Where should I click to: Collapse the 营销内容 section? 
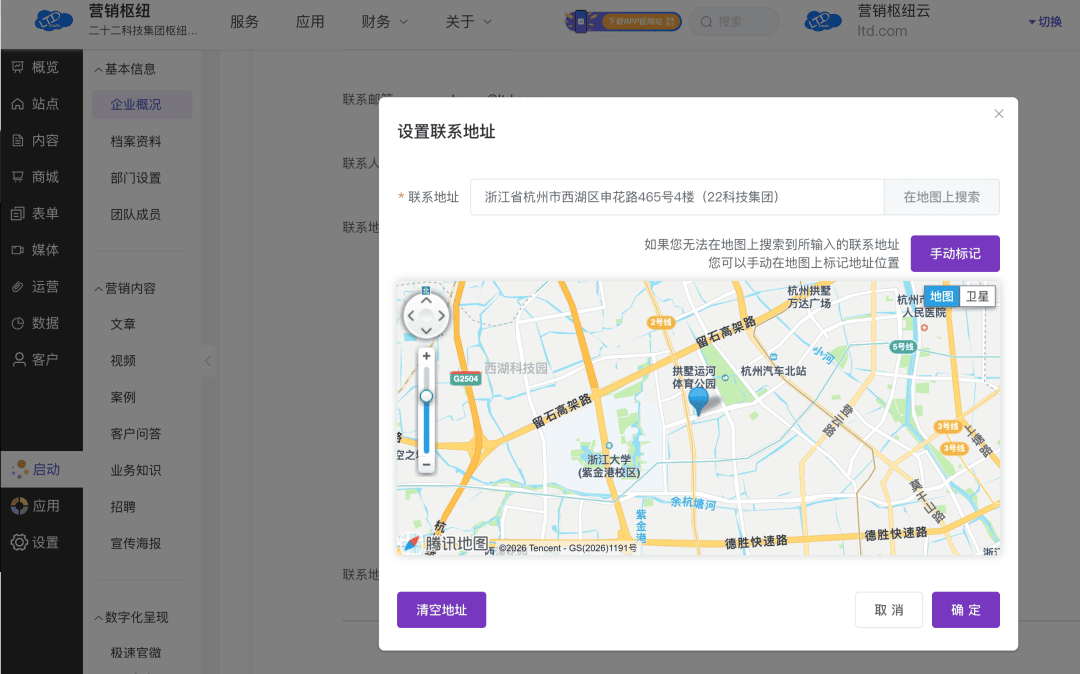click(x=125, y=288)
